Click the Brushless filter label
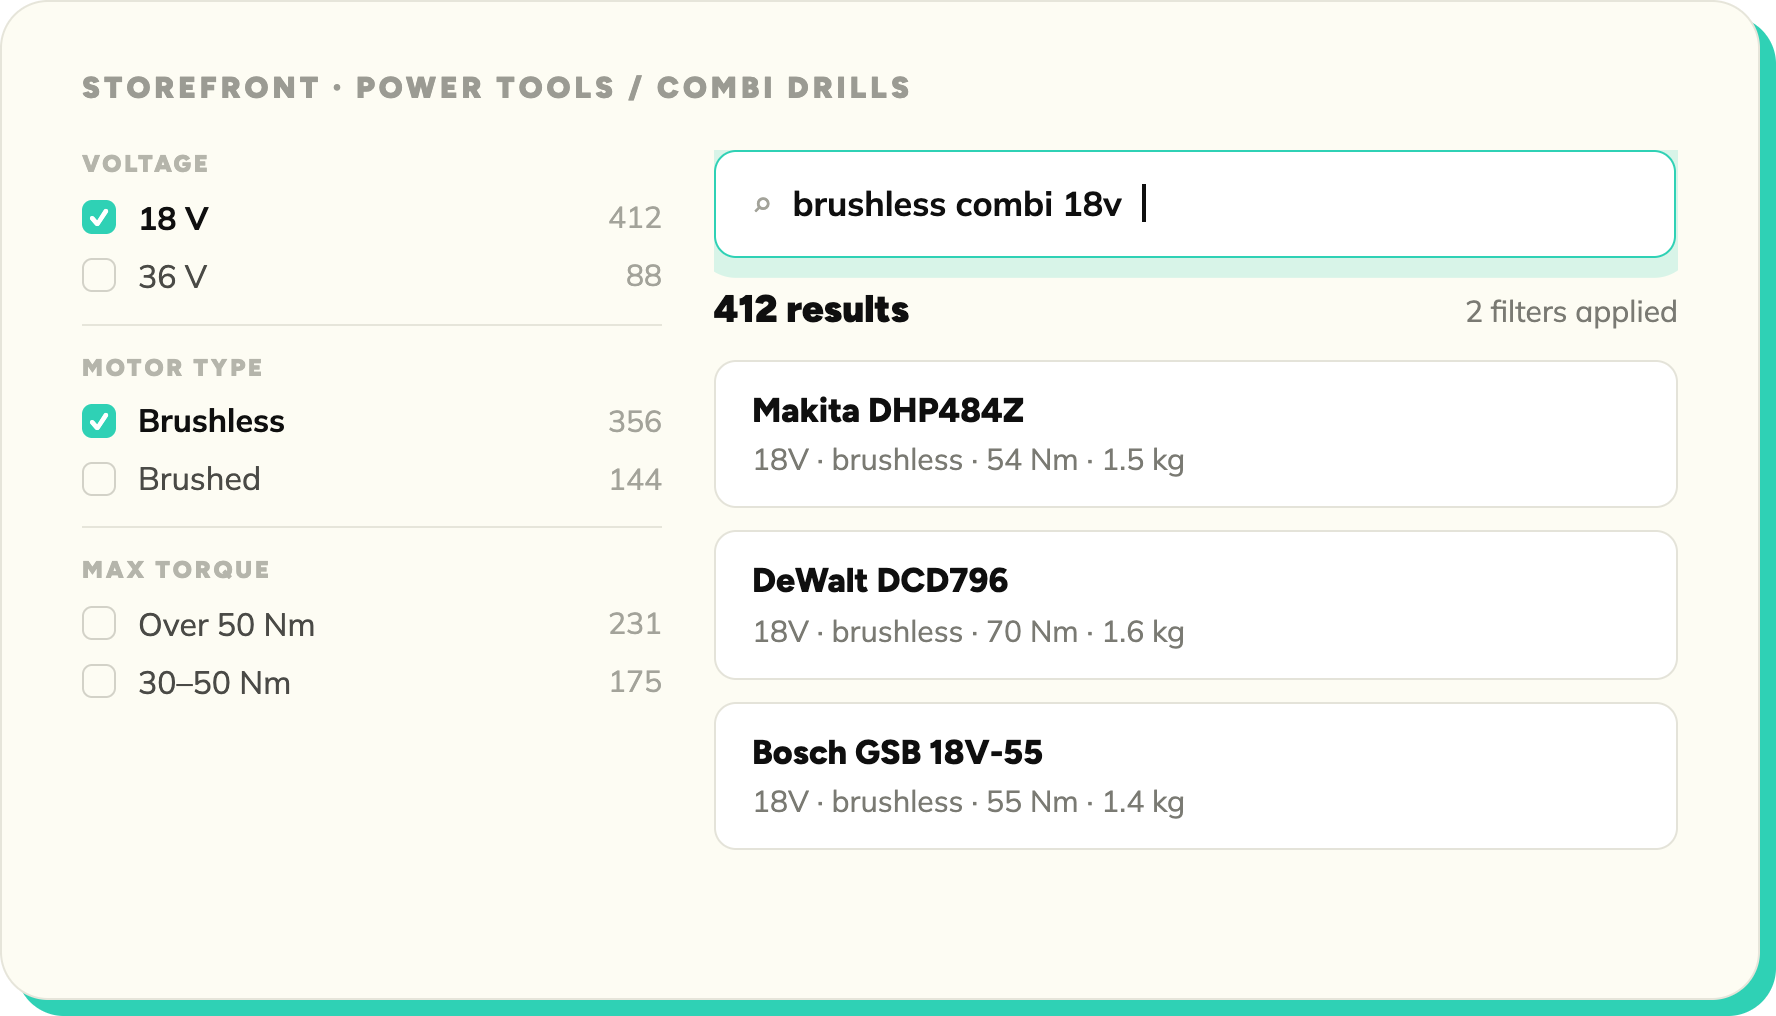This screenshot has width=1776, height=1016. pos(212,421)
